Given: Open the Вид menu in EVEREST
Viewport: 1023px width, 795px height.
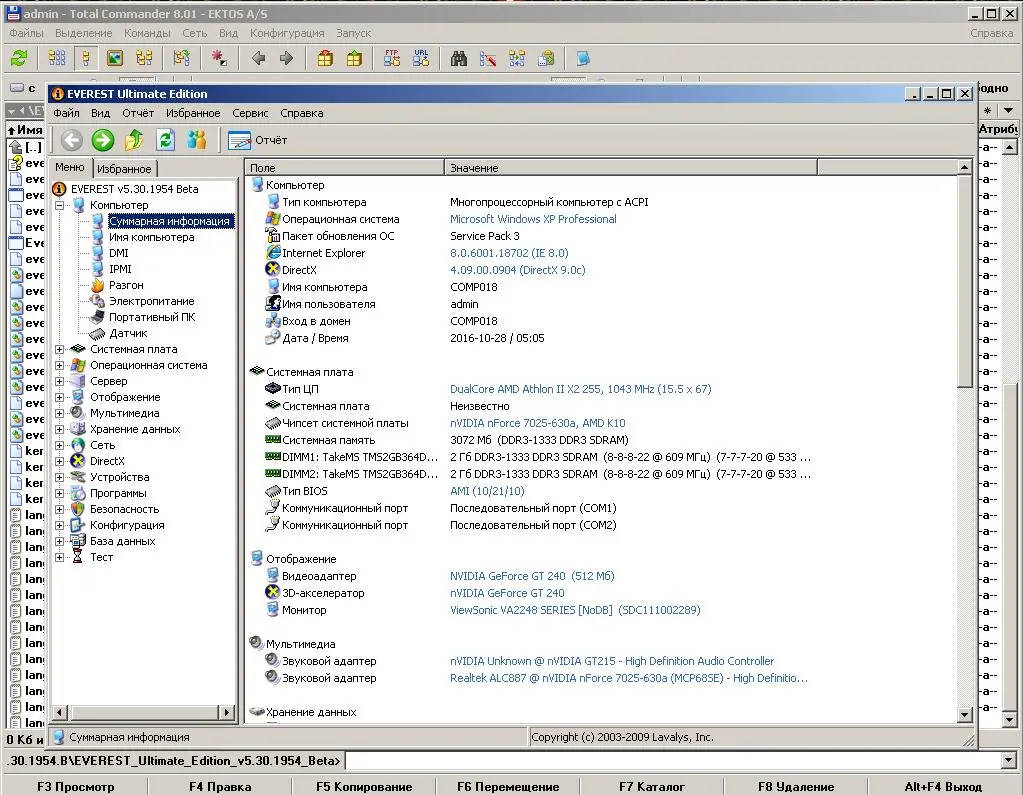Looking at the screenshot, I should (100, 113).
